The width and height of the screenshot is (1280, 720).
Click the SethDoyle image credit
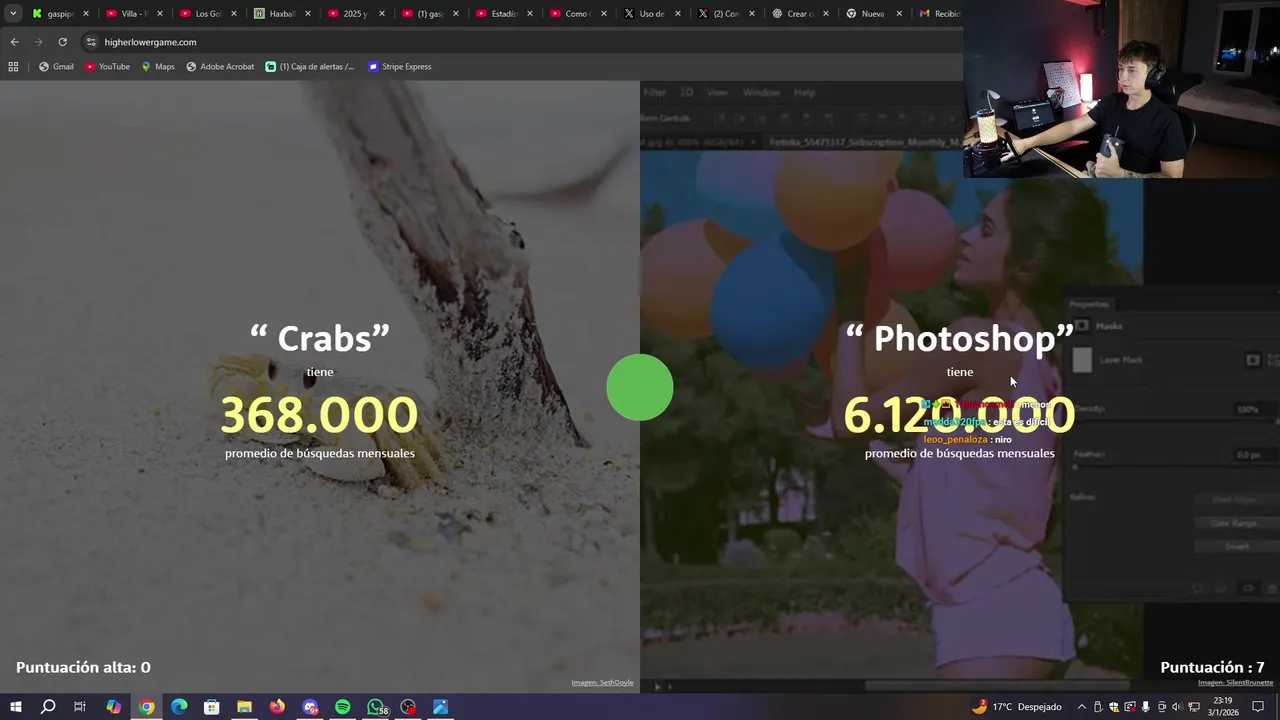(602, 683)
